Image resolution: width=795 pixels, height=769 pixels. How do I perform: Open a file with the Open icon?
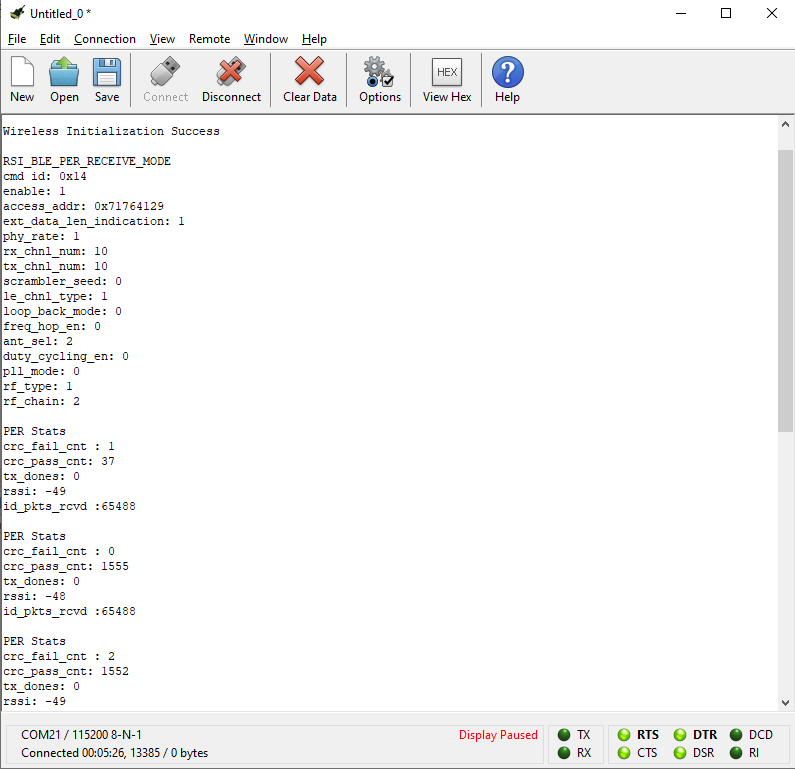point(64,80)
